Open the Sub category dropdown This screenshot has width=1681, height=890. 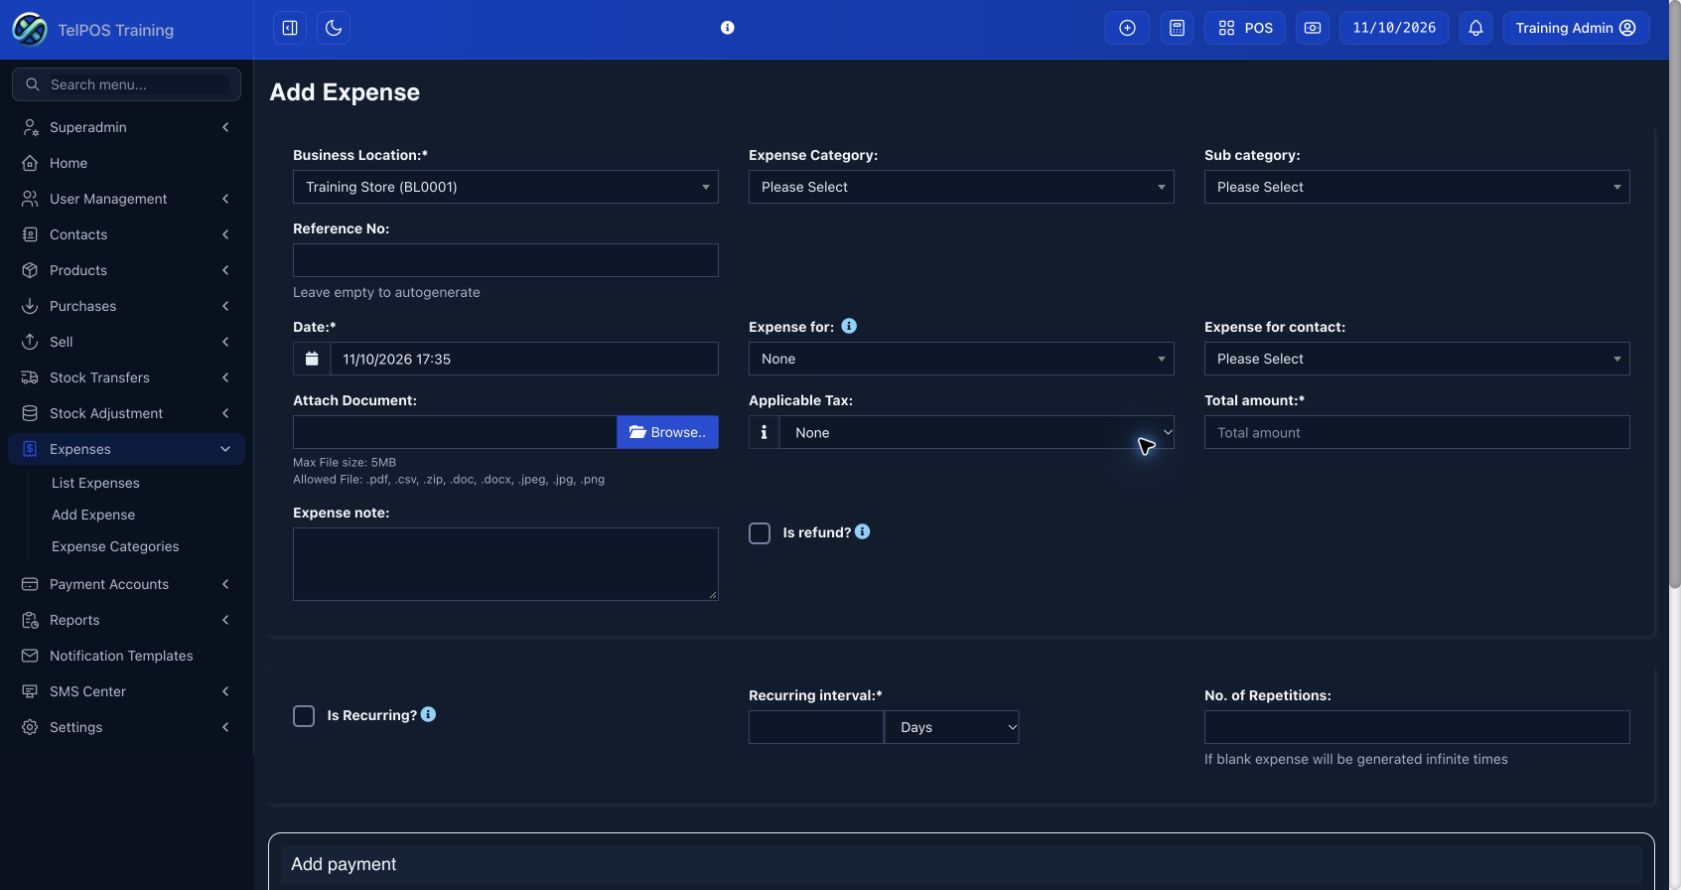pyautogui.click(x=1417, y=187)
